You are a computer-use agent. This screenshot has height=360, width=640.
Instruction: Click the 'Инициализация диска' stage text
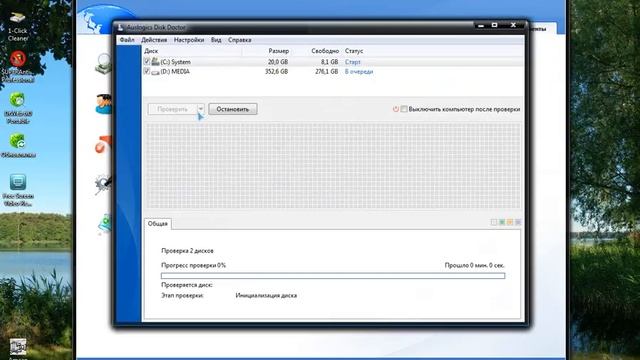(x=266, y=296)
